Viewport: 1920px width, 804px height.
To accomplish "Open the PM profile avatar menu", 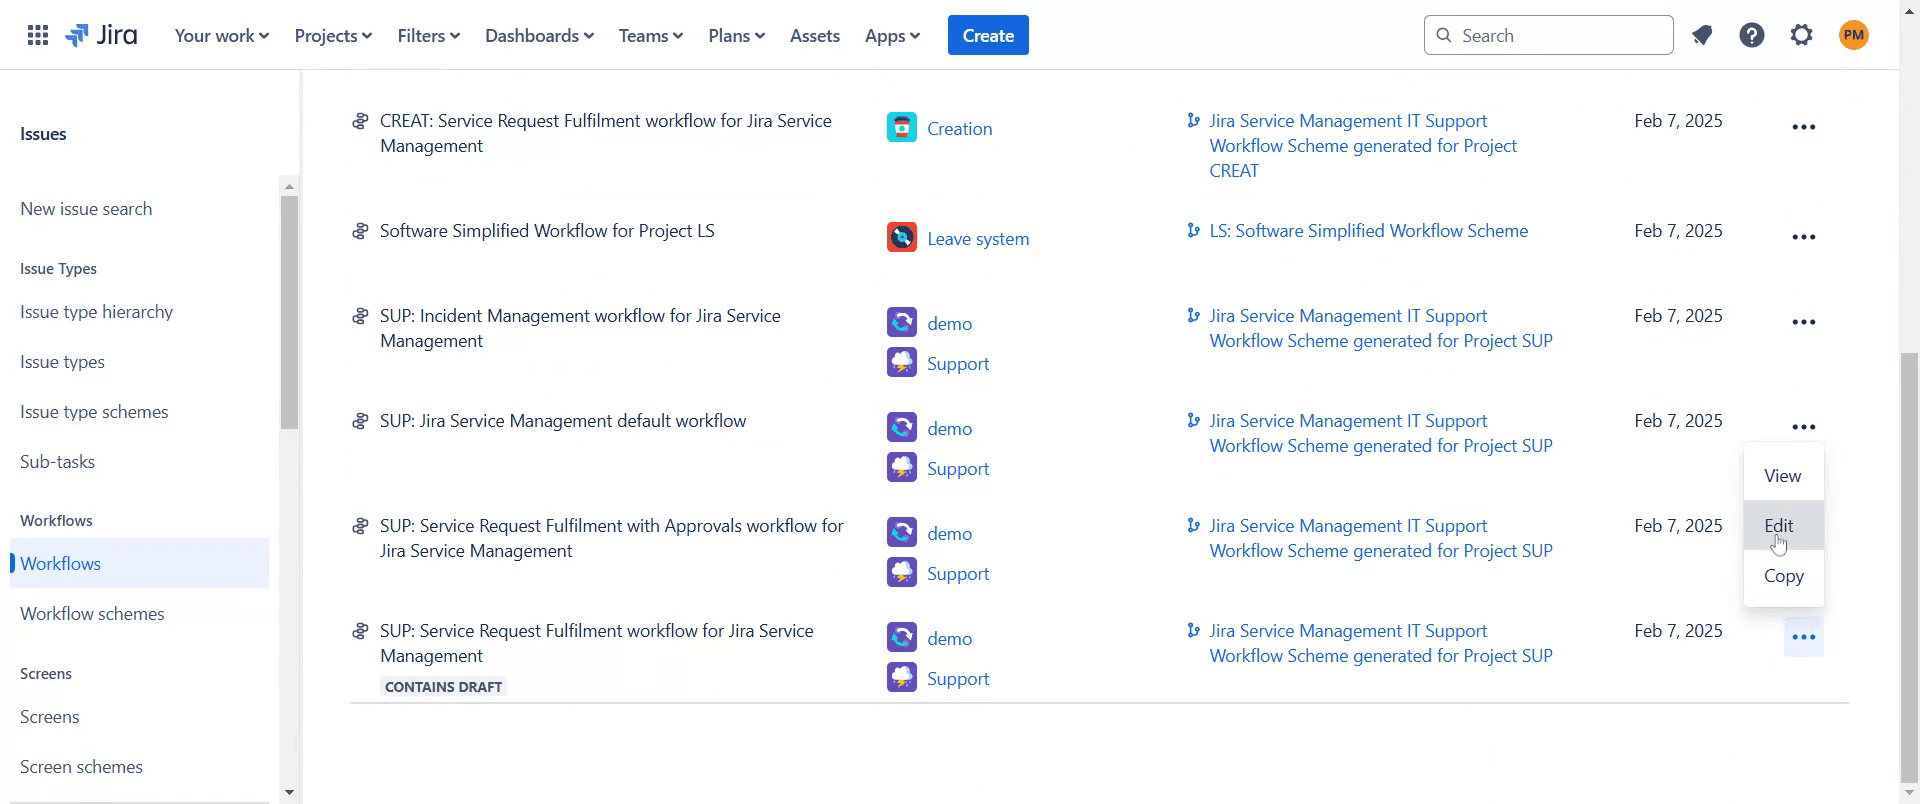I will pos(1854,36).
